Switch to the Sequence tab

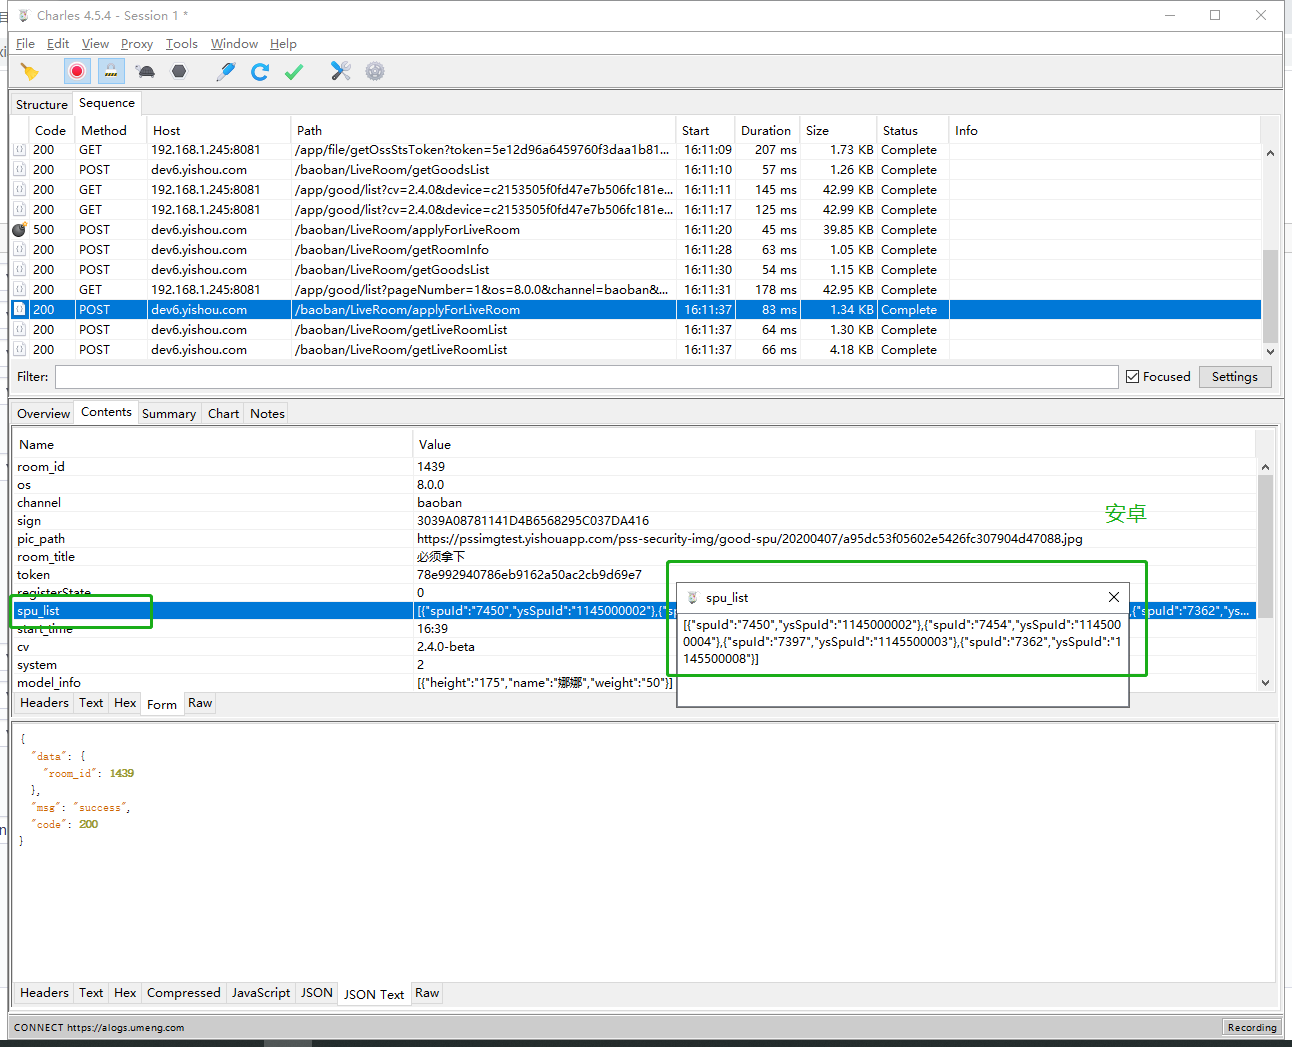[107, 103]
